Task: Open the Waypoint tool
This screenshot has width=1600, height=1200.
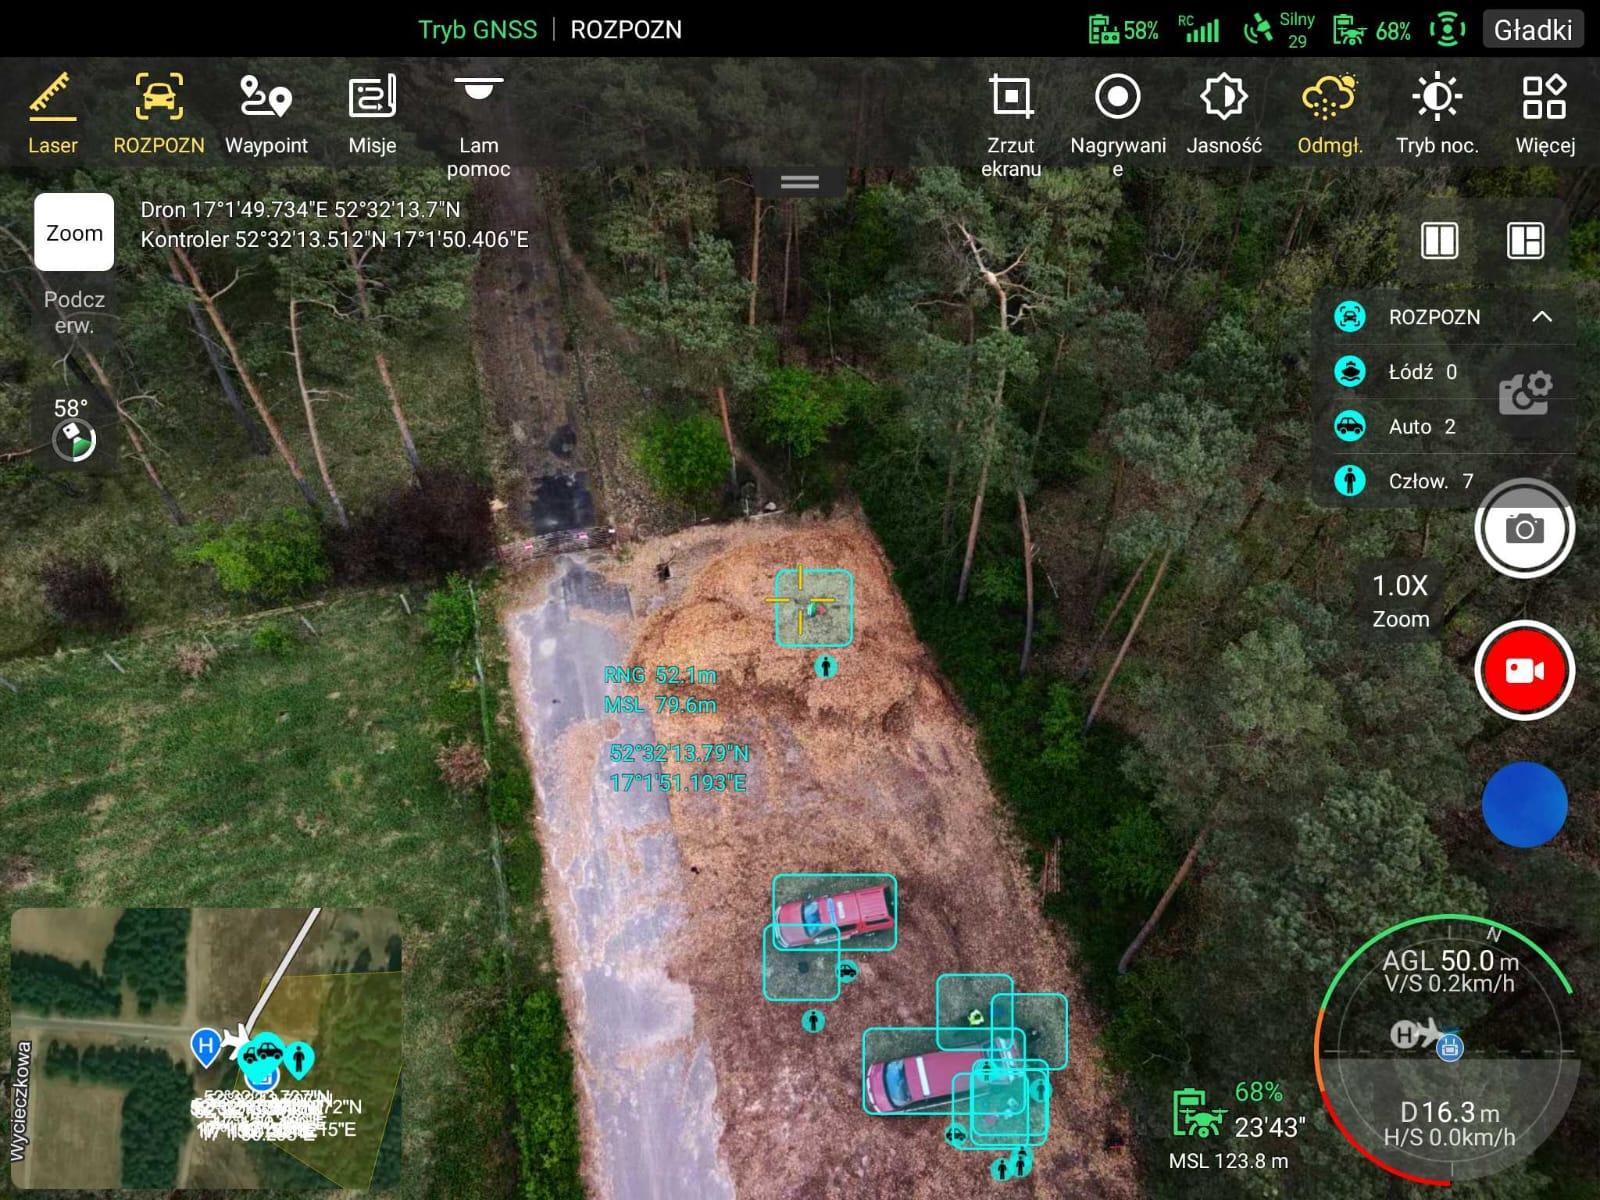Action: (266, 114)
